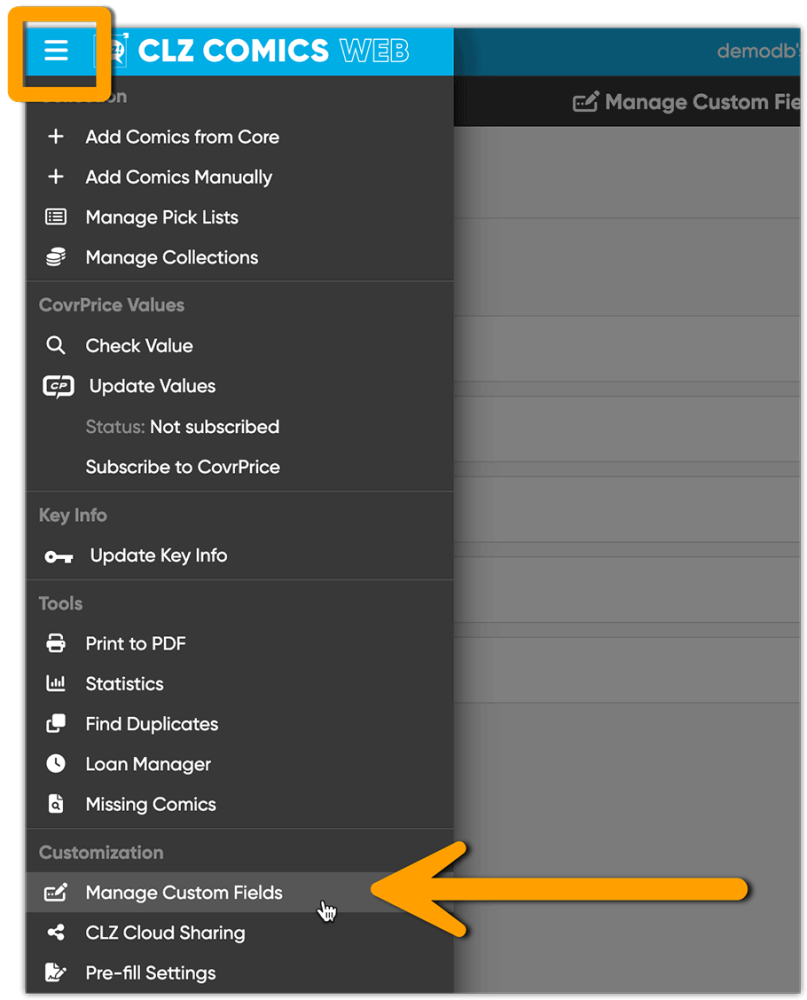This screenshot has width=807, height=1000.
Task: Click the Manage Collections stack icon
Action: (56, 257)
